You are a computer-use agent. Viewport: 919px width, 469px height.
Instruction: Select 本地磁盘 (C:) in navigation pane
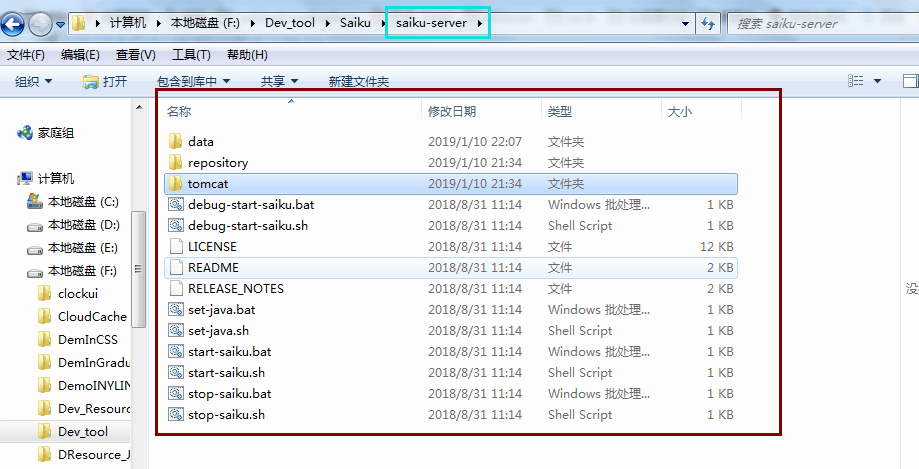pyautogui.click(x=83, y=202)
